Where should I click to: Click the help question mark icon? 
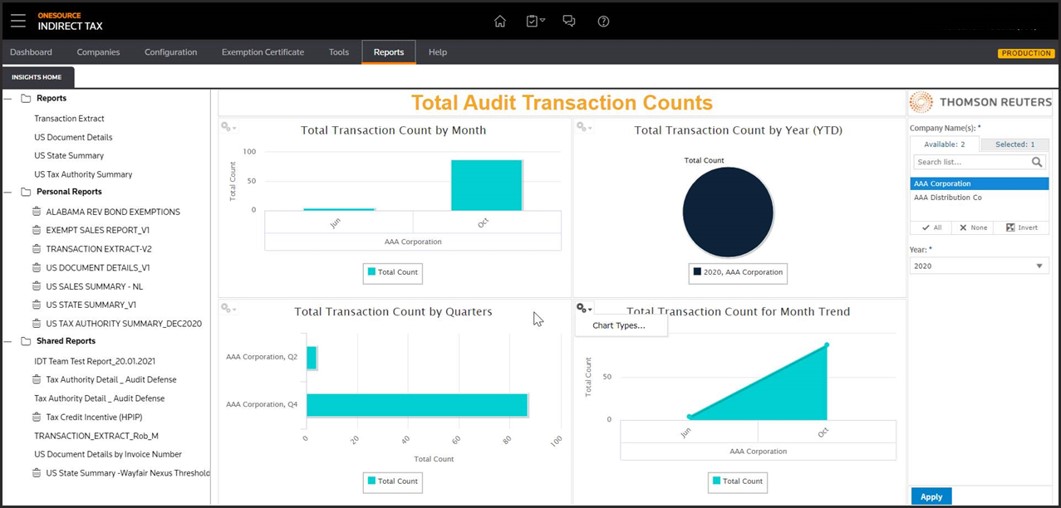coord(603,21)
